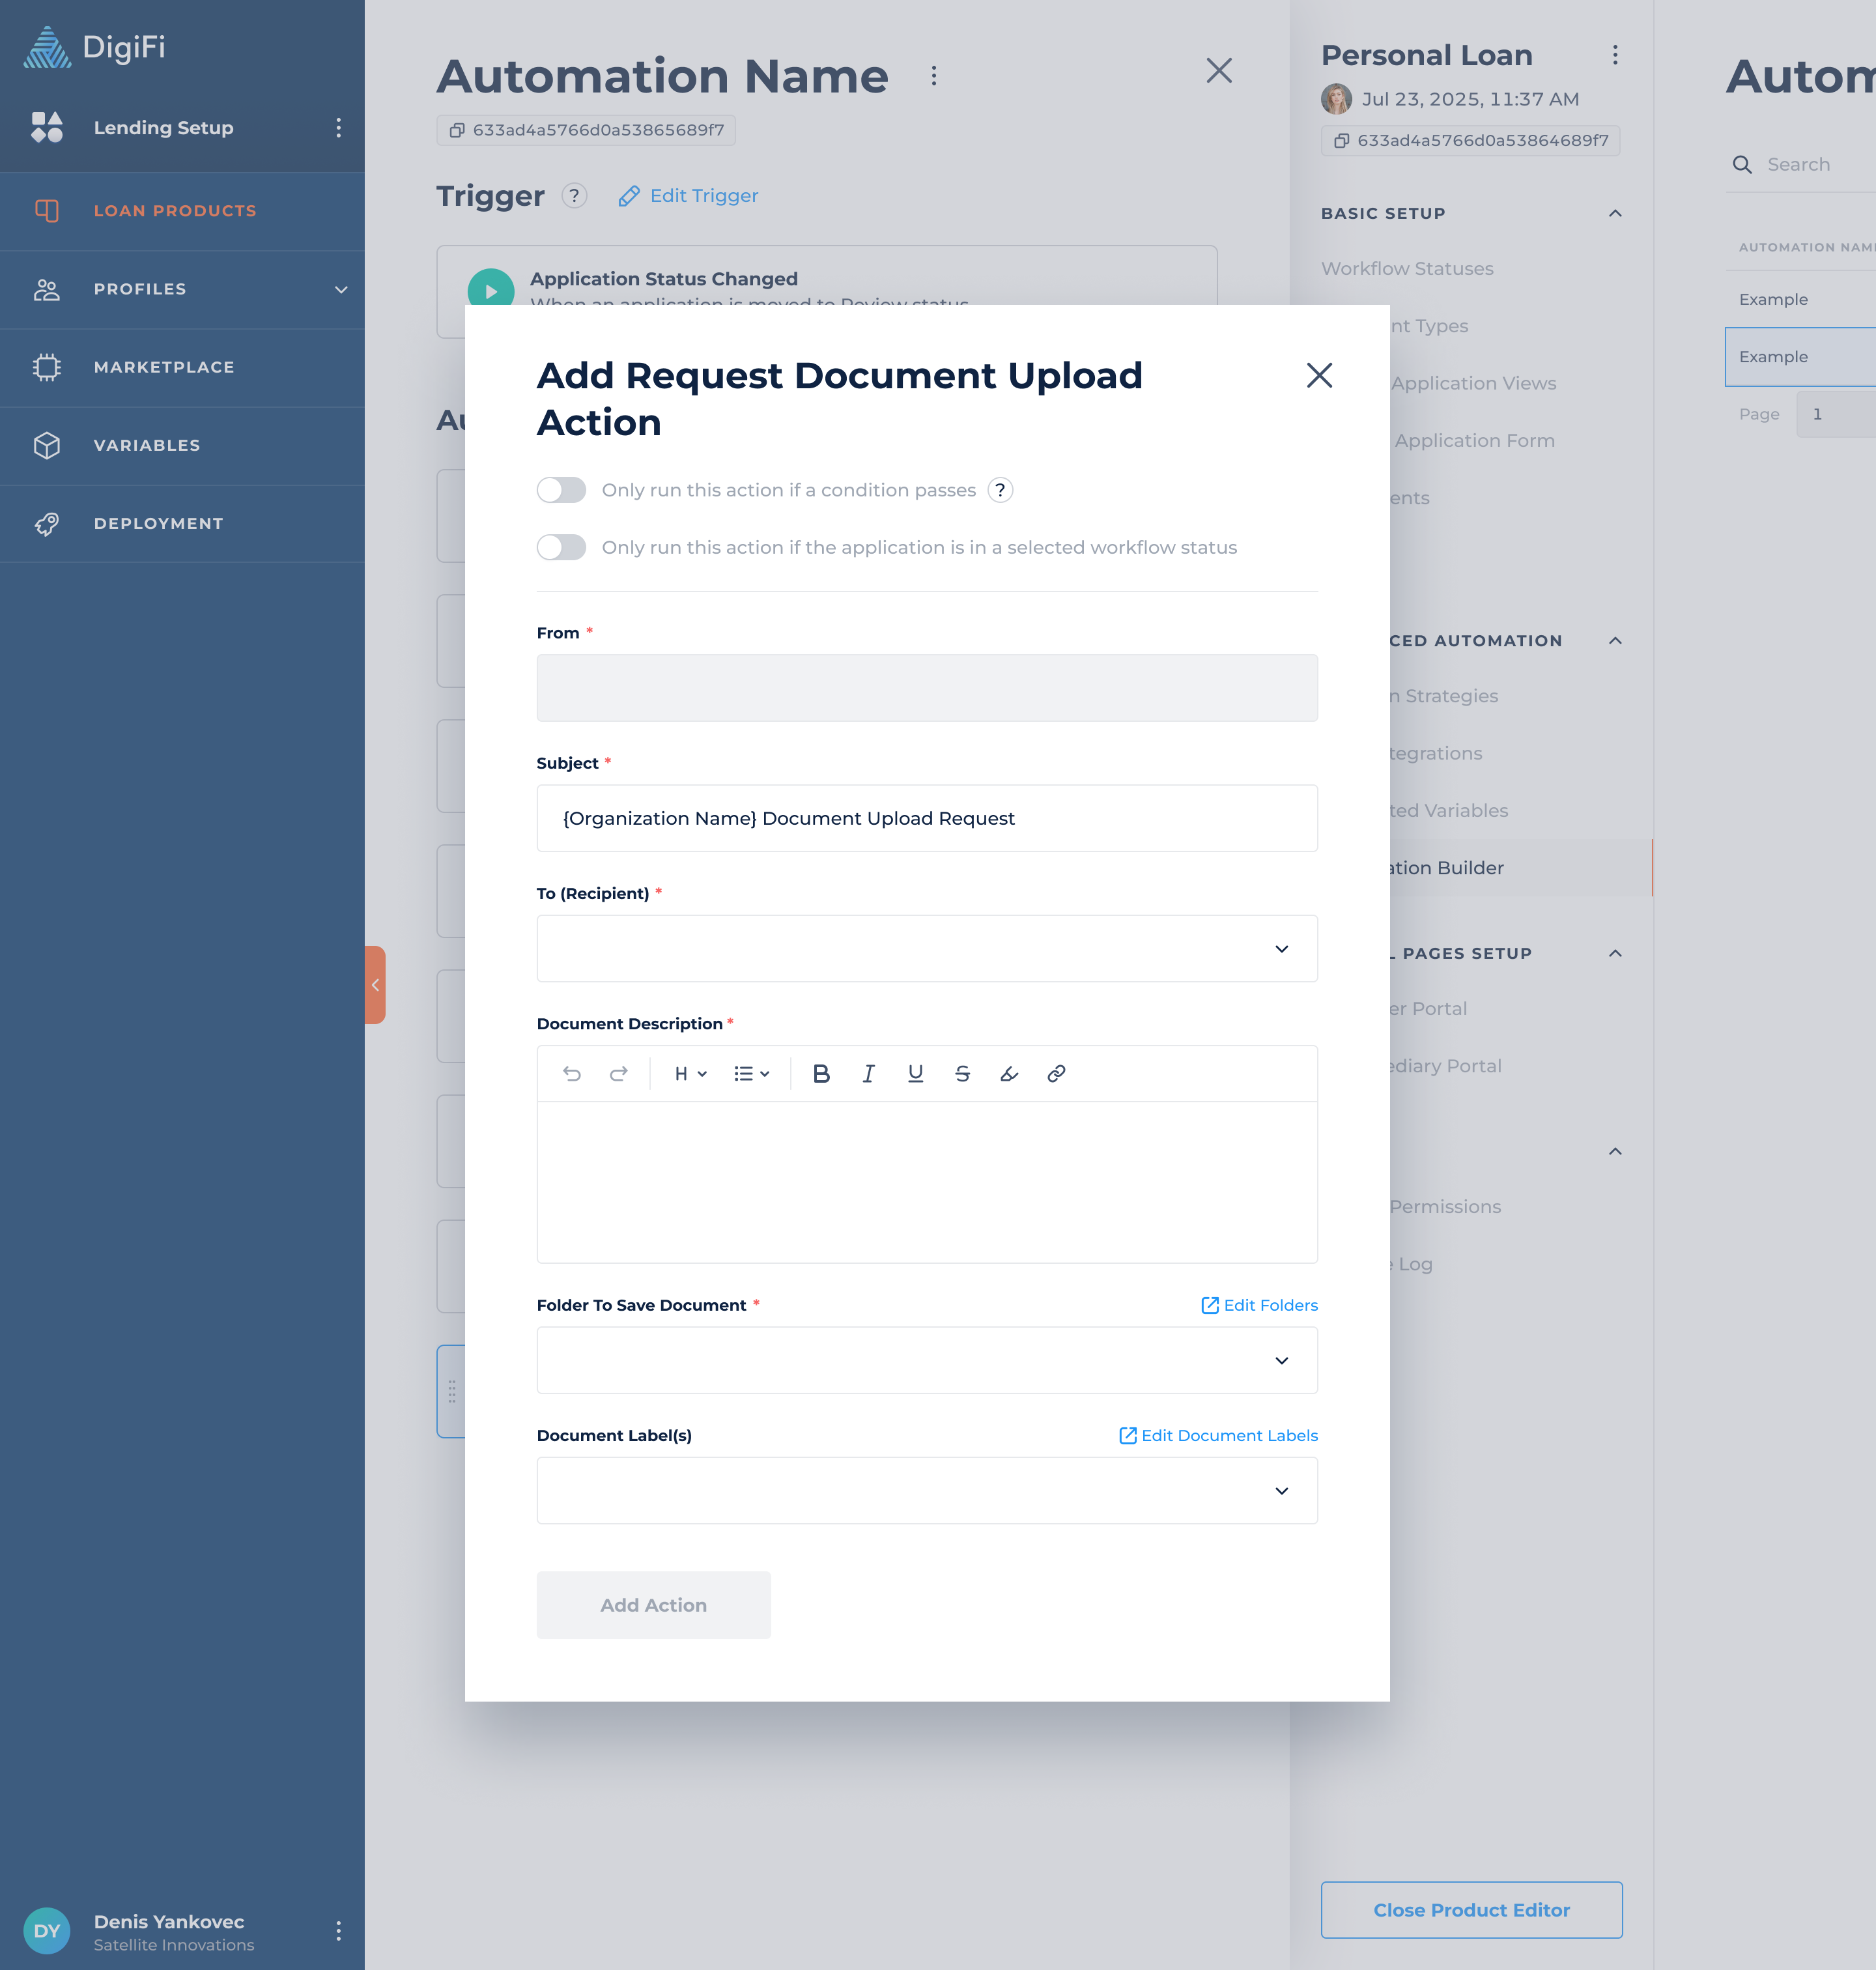The height and width of the screenshot is (1970, 1876).
Task: Click the Edit Folders link
Action: click(1259, 1305)
